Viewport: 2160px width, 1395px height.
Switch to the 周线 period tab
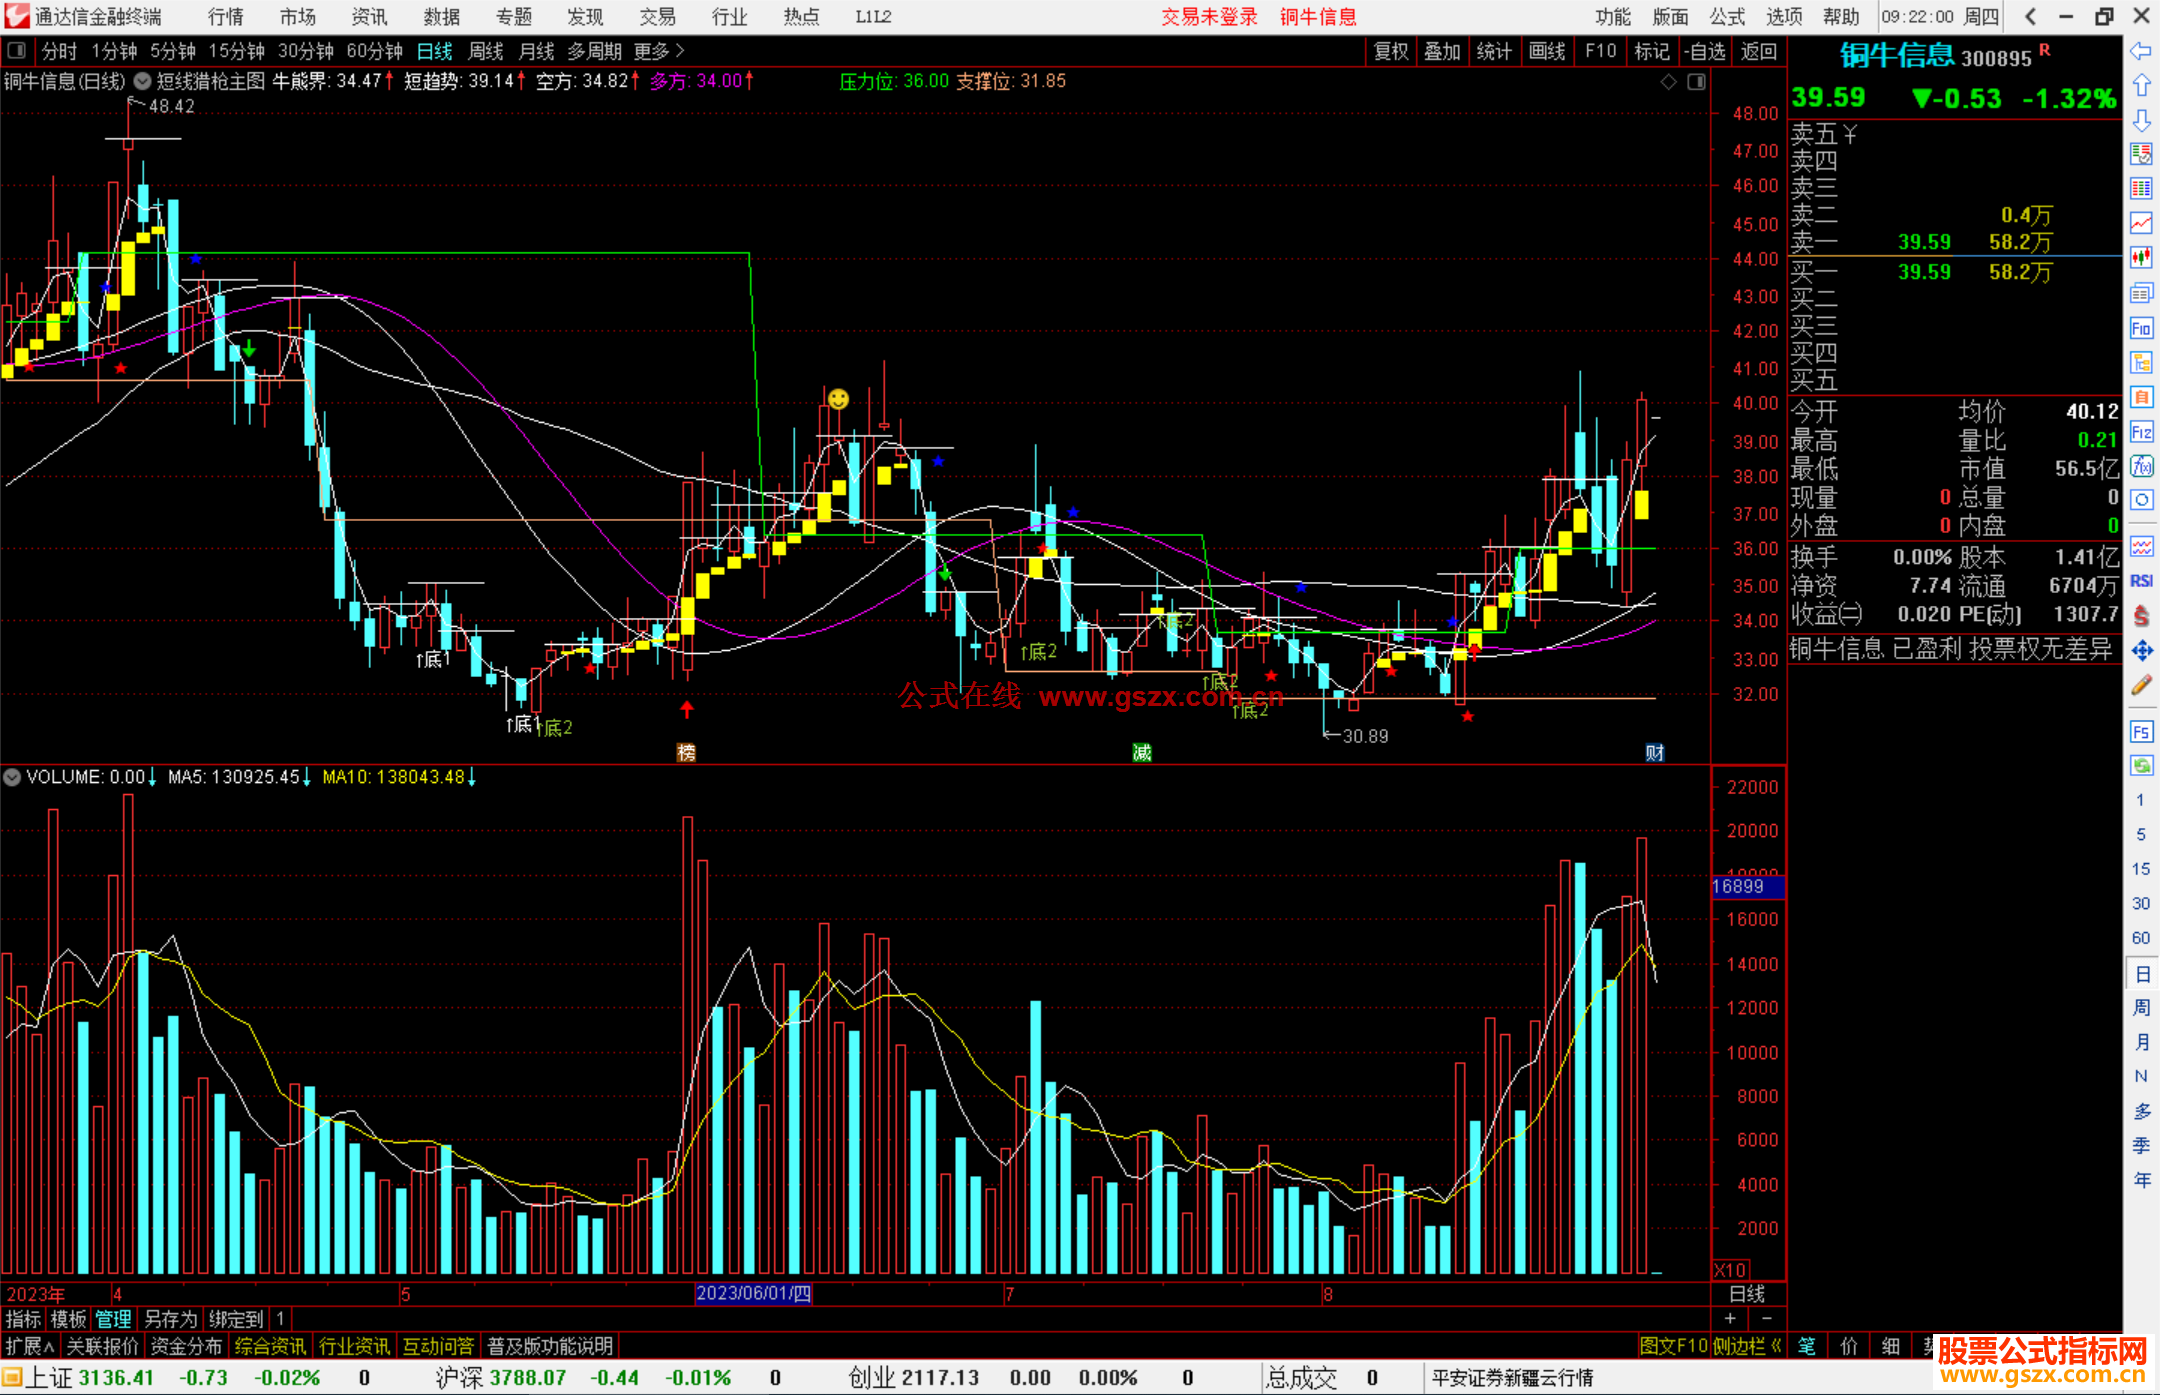485,51
